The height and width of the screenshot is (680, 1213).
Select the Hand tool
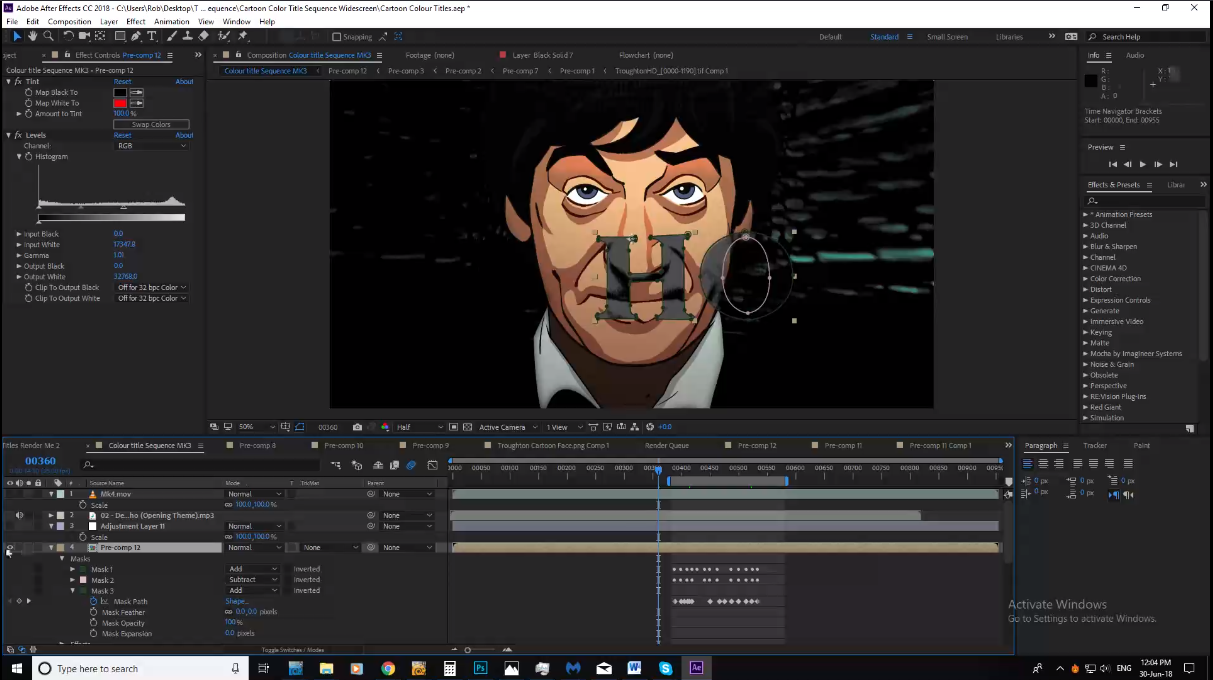click(x=32, y=36)
